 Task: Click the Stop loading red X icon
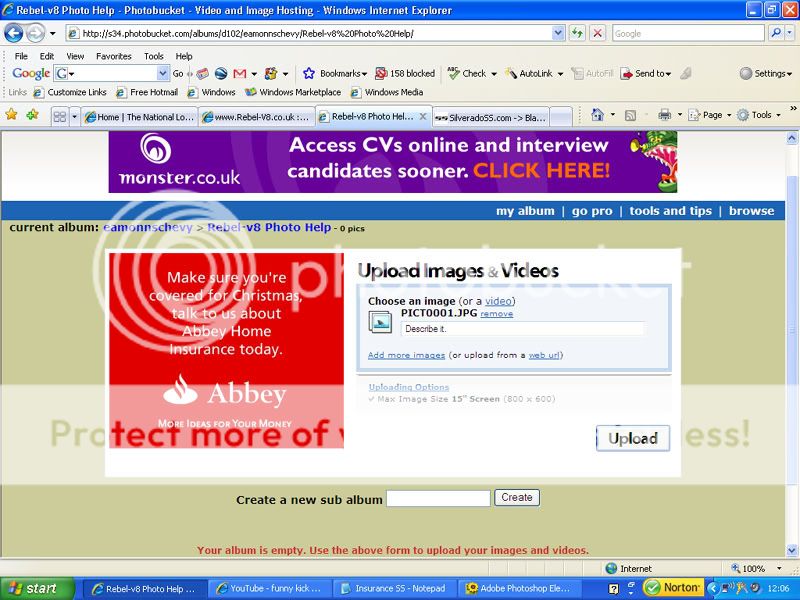pos(597,33)
